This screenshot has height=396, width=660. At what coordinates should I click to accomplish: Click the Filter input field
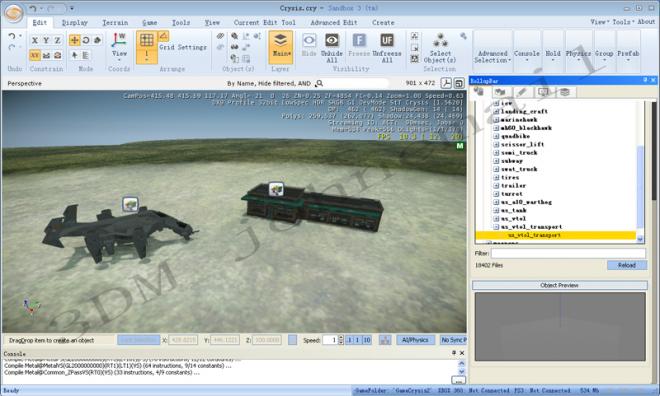(x=568, y=253)
